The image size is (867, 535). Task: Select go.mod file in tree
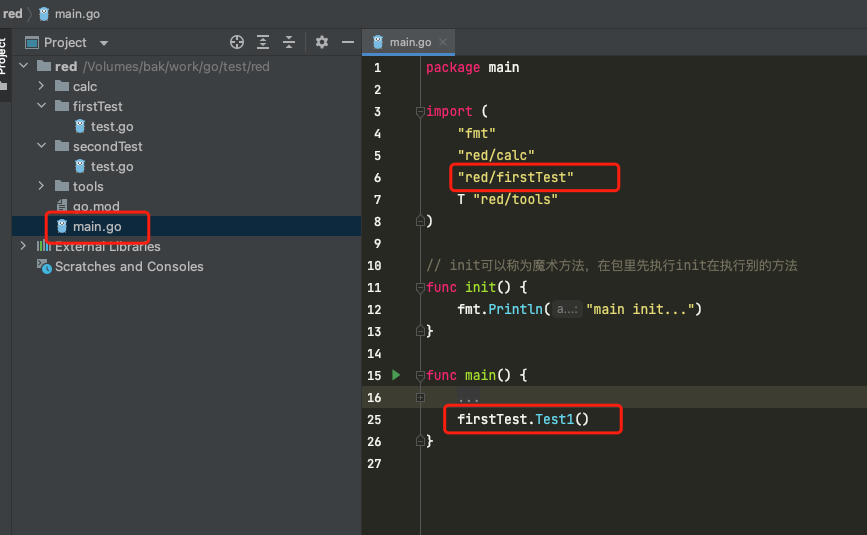(x=96, y=206)
